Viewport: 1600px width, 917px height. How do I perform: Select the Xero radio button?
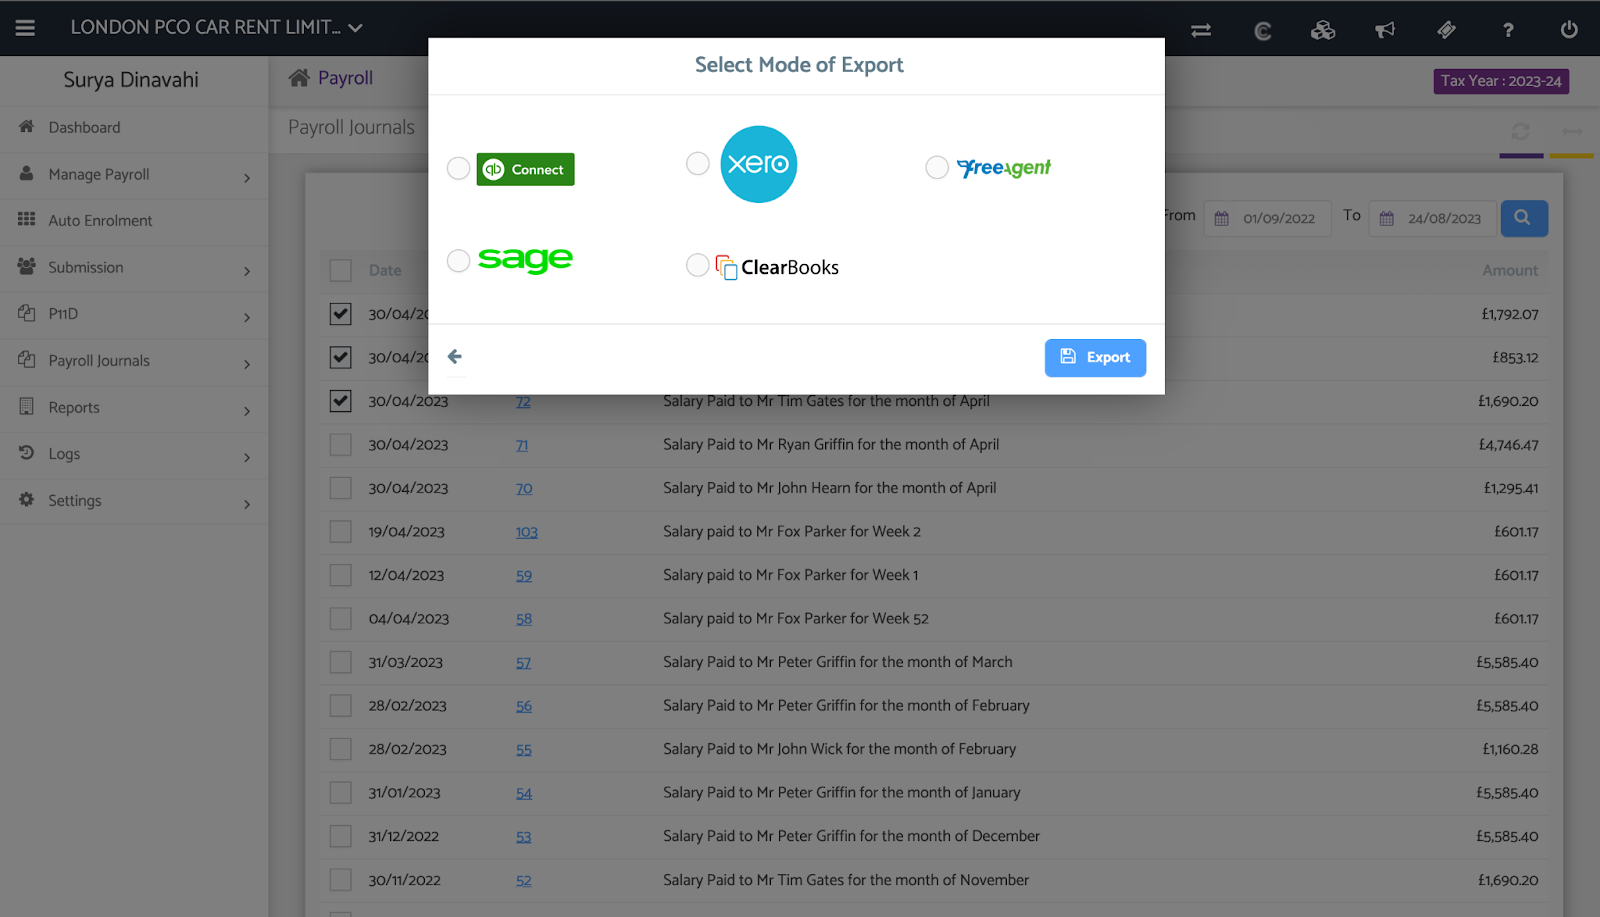pyautogui.click(x=697, y=163)
